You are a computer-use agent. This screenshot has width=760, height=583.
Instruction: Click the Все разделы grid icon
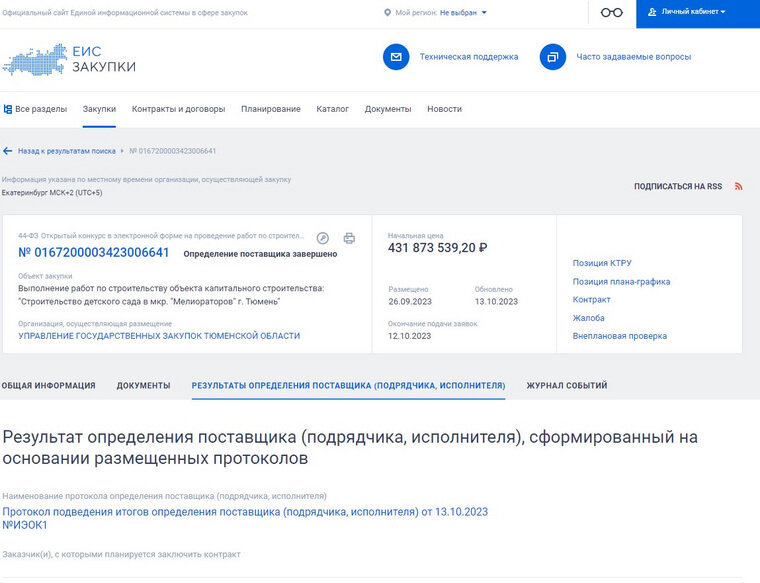pos(8,109)
